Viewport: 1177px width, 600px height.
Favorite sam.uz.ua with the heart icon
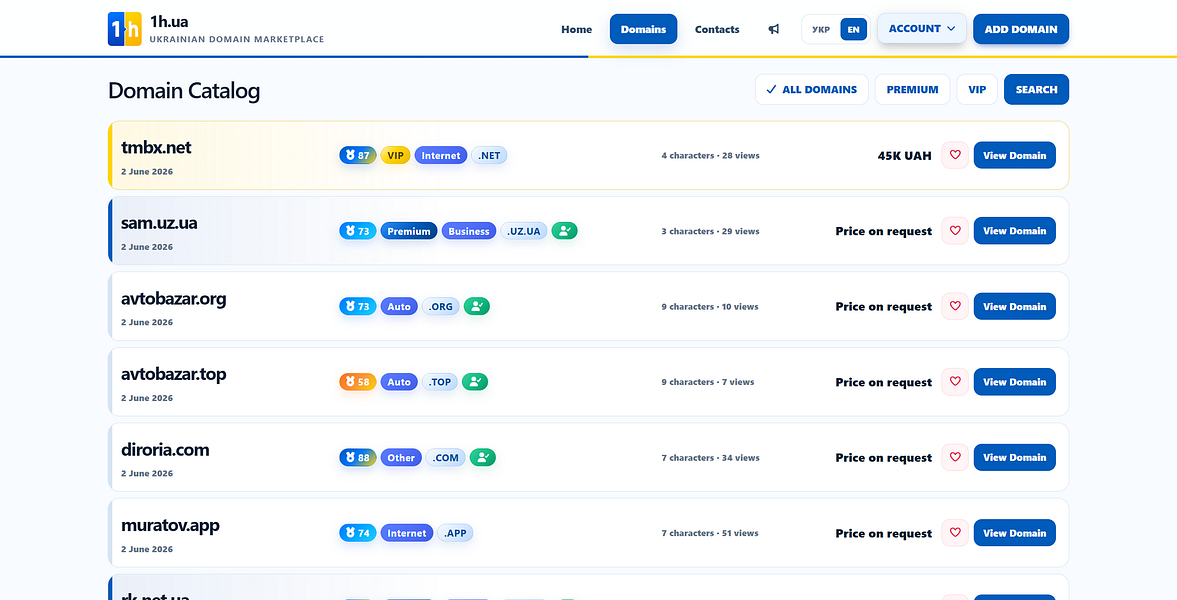click(x=955, y=231)
